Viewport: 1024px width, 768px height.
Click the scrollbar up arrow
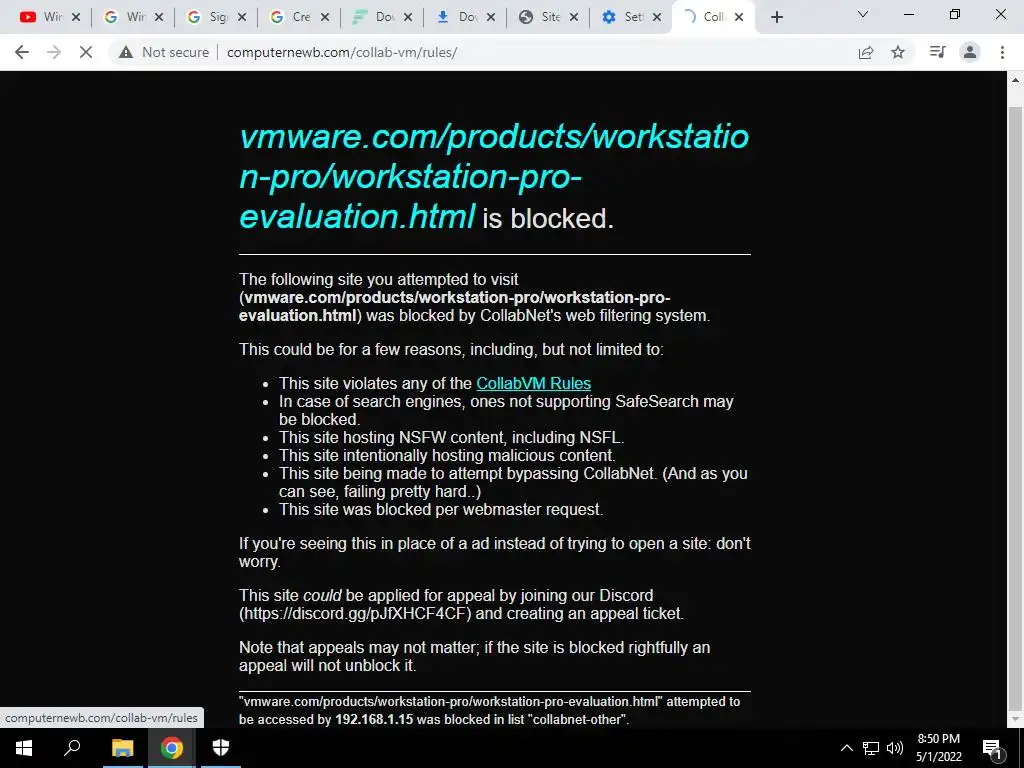pos(1015,80)
